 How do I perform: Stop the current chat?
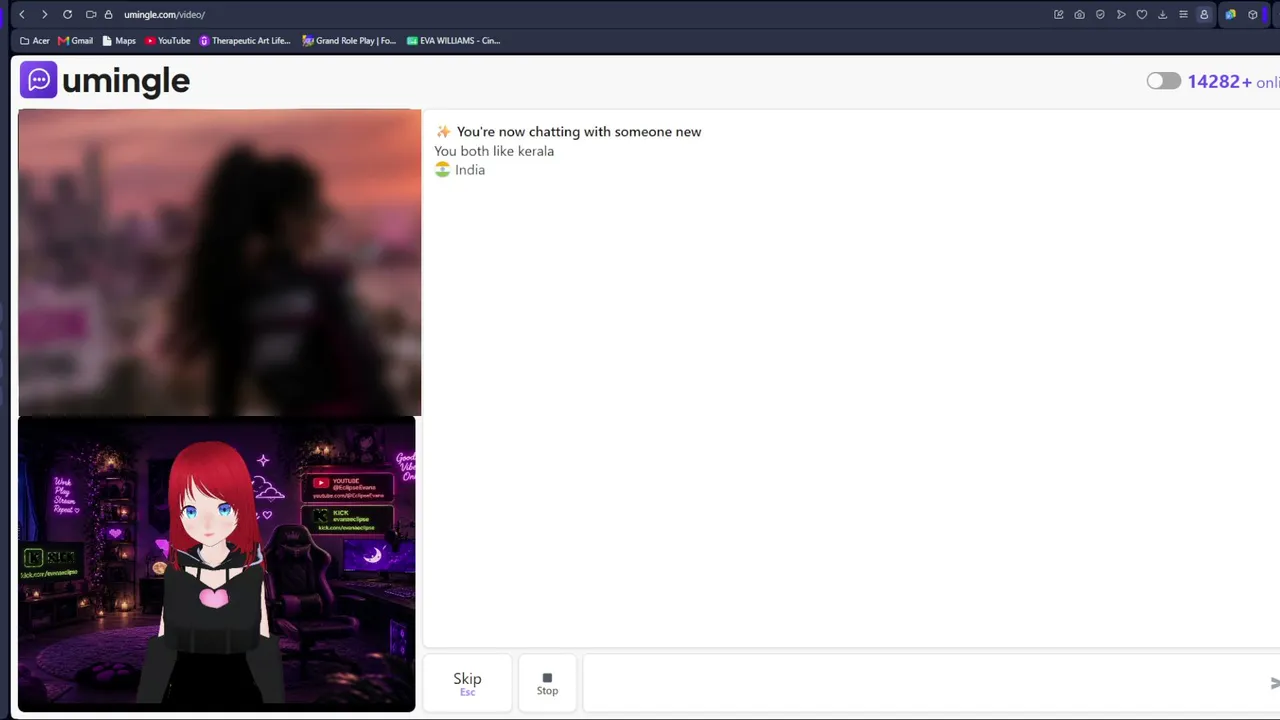point(547,683)
